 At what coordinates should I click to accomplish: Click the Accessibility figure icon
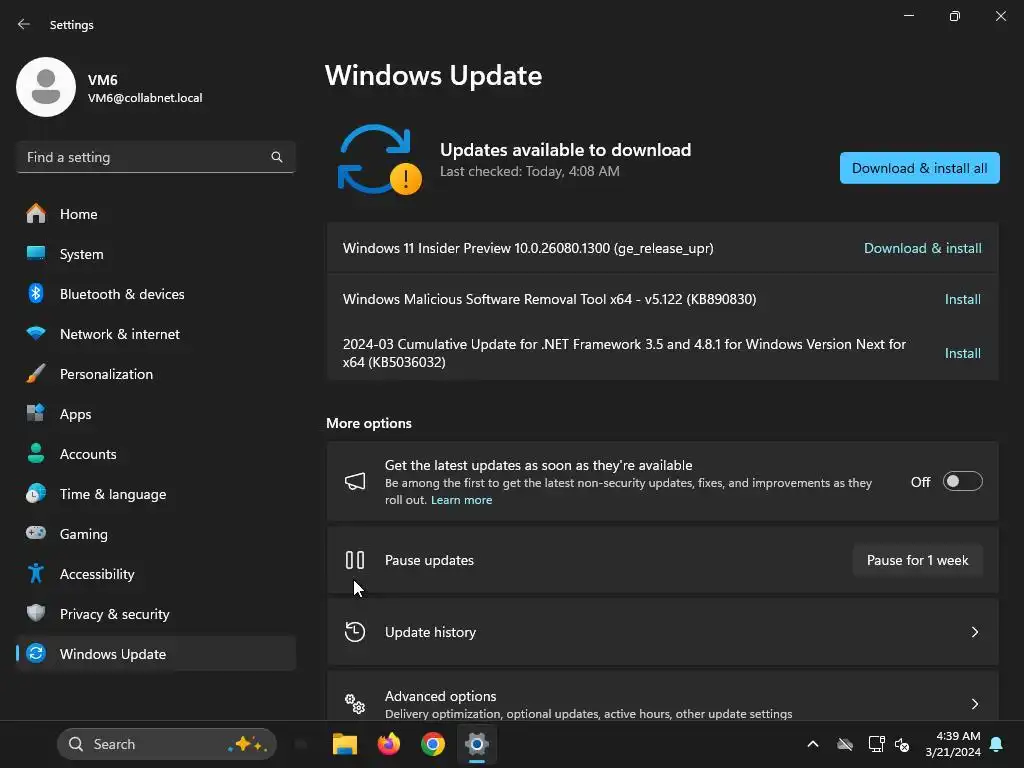[36, 573]
